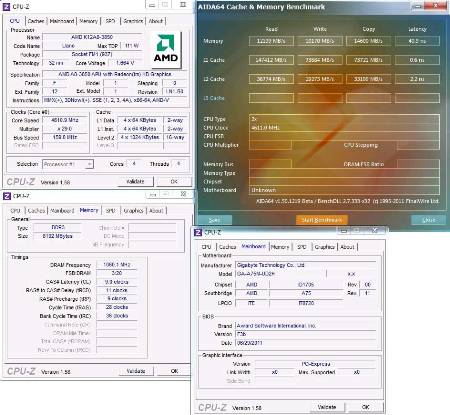Open Memory tab in the CPU-Z processor window

coord(89,21)
